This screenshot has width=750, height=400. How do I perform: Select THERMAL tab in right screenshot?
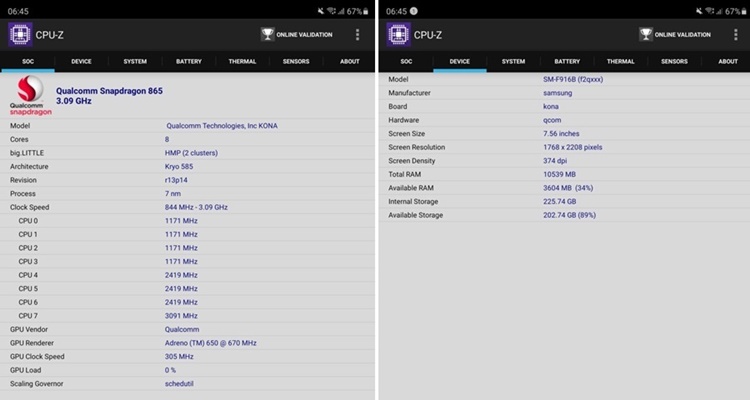coord(621,61)
